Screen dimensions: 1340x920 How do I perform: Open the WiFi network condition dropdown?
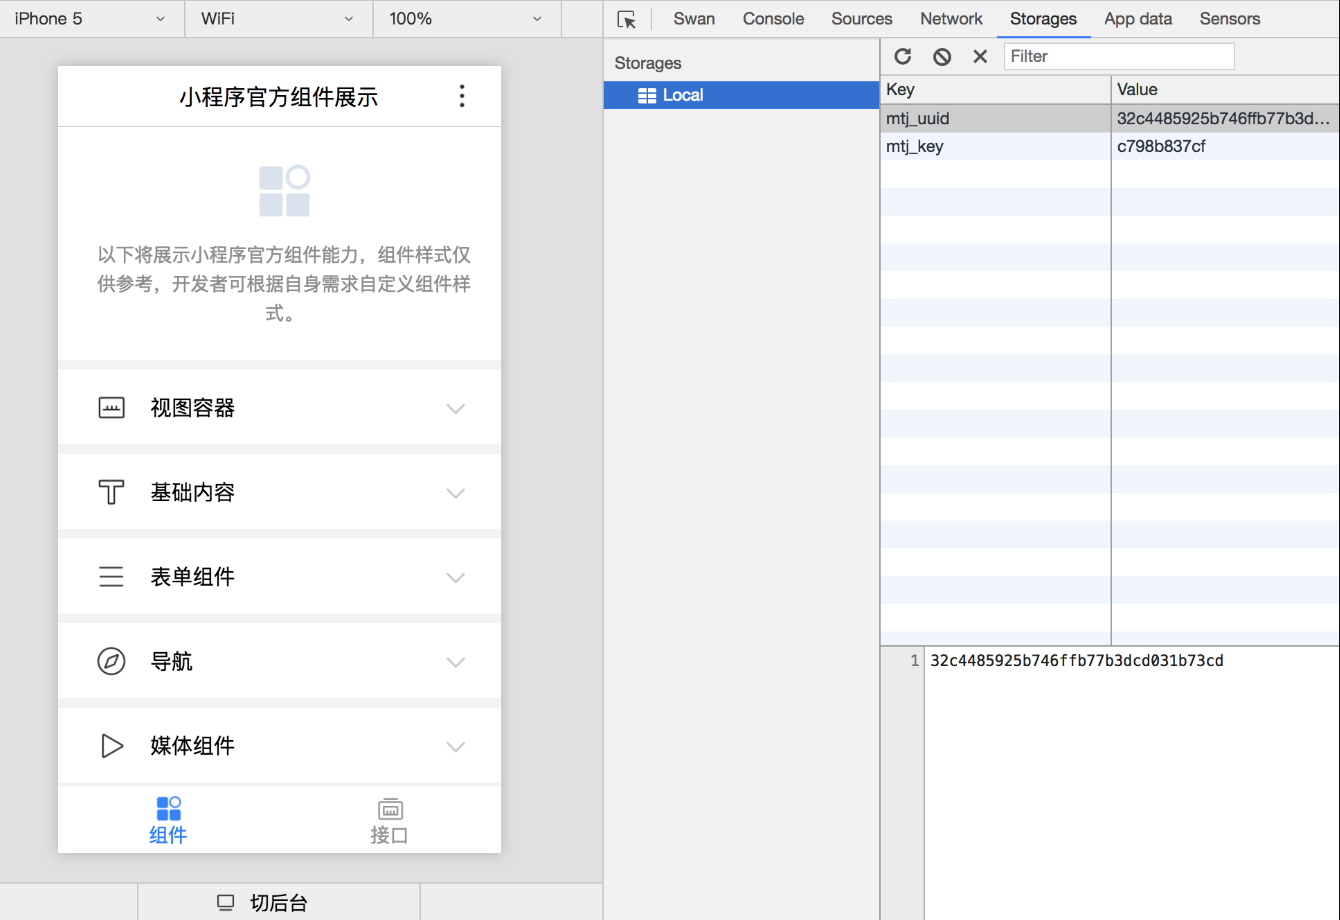coord(278,18)
